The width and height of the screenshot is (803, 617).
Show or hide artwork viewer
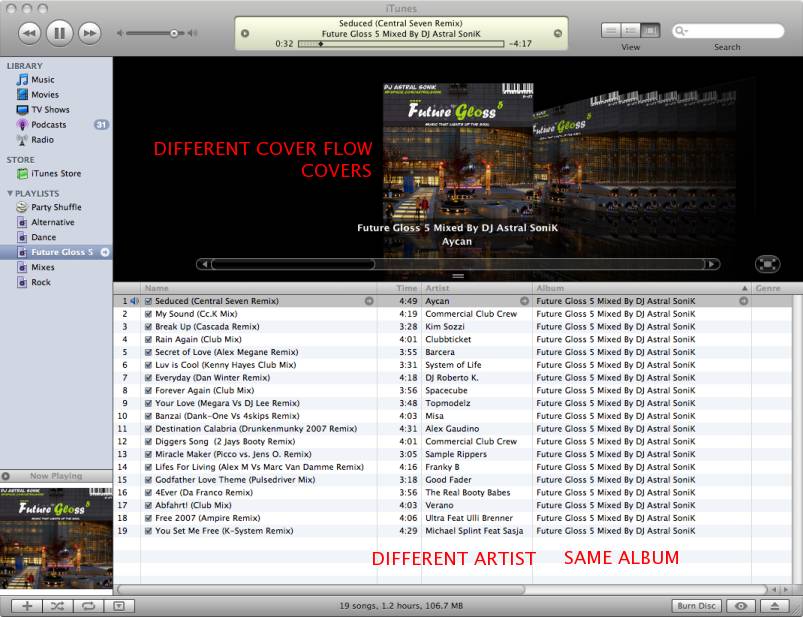(119, 606)
